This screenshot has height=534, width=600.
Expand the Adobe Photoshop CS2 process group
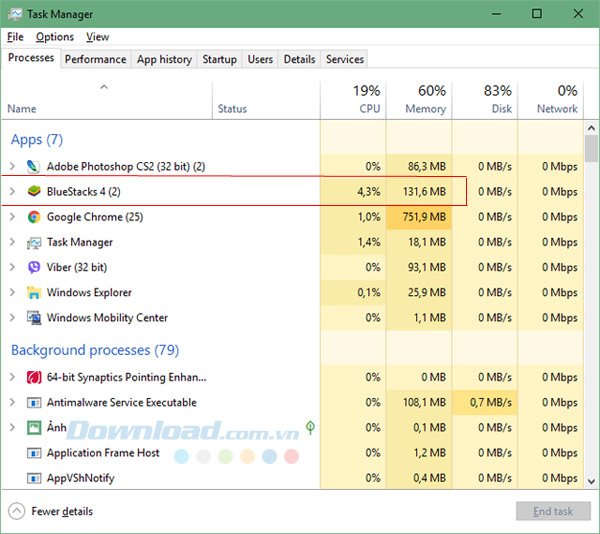[12, 166]
